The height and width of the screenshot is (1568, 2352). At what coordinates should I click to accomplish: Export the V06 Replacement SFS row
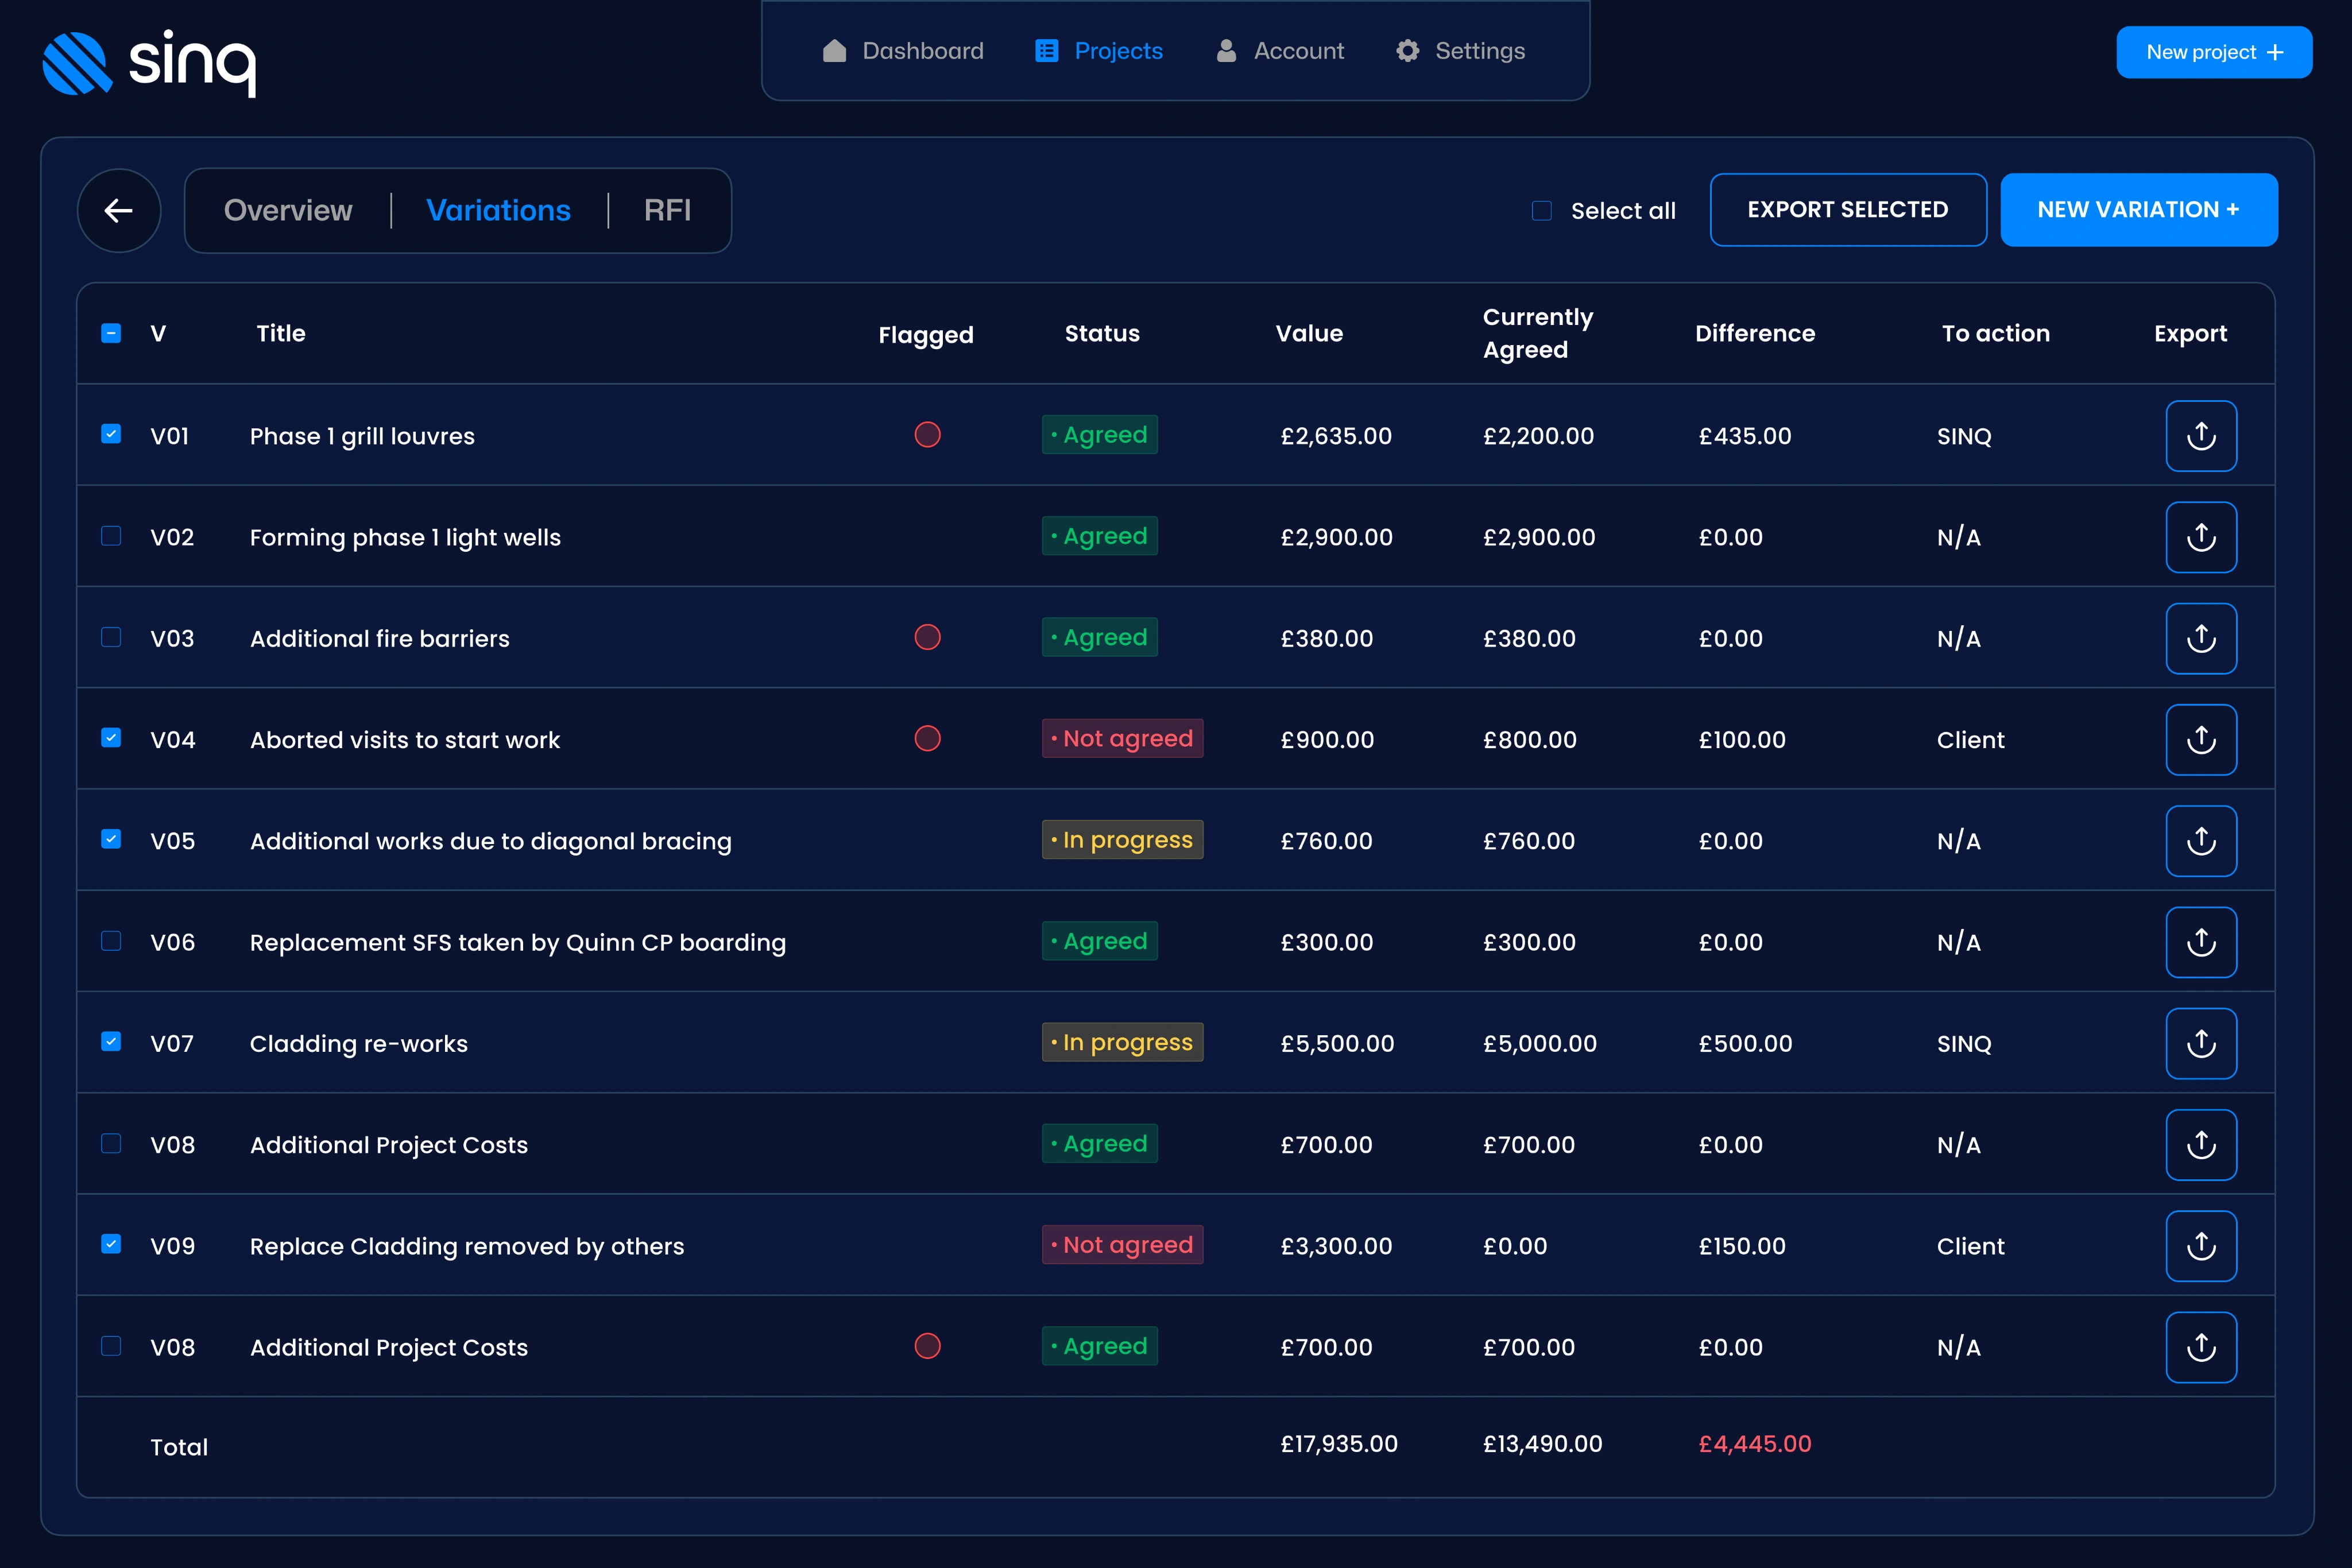point(2201,942)
